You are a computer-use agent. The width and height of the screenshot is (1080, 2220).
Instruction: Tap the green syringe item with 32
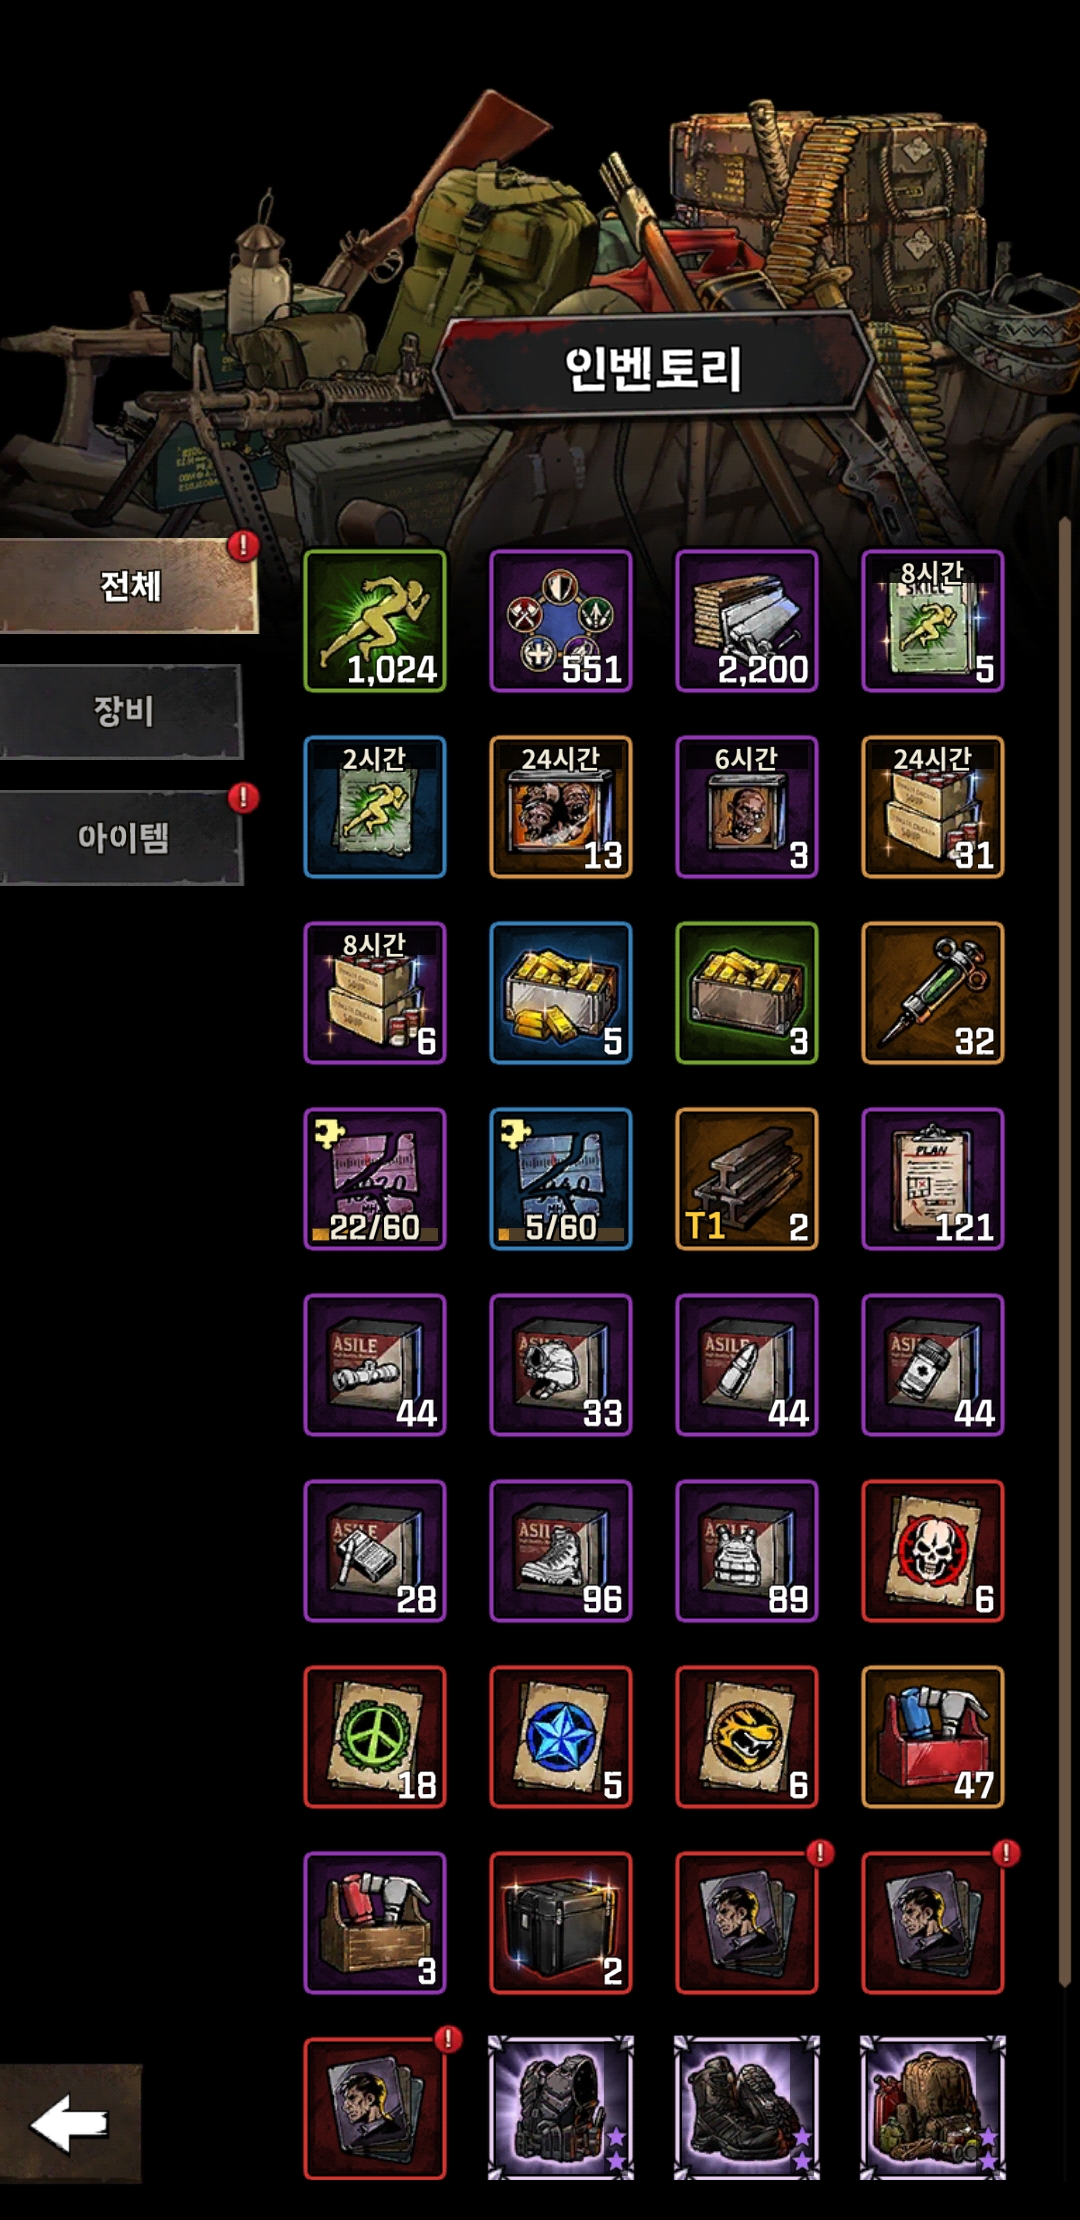tap(933, 992)
